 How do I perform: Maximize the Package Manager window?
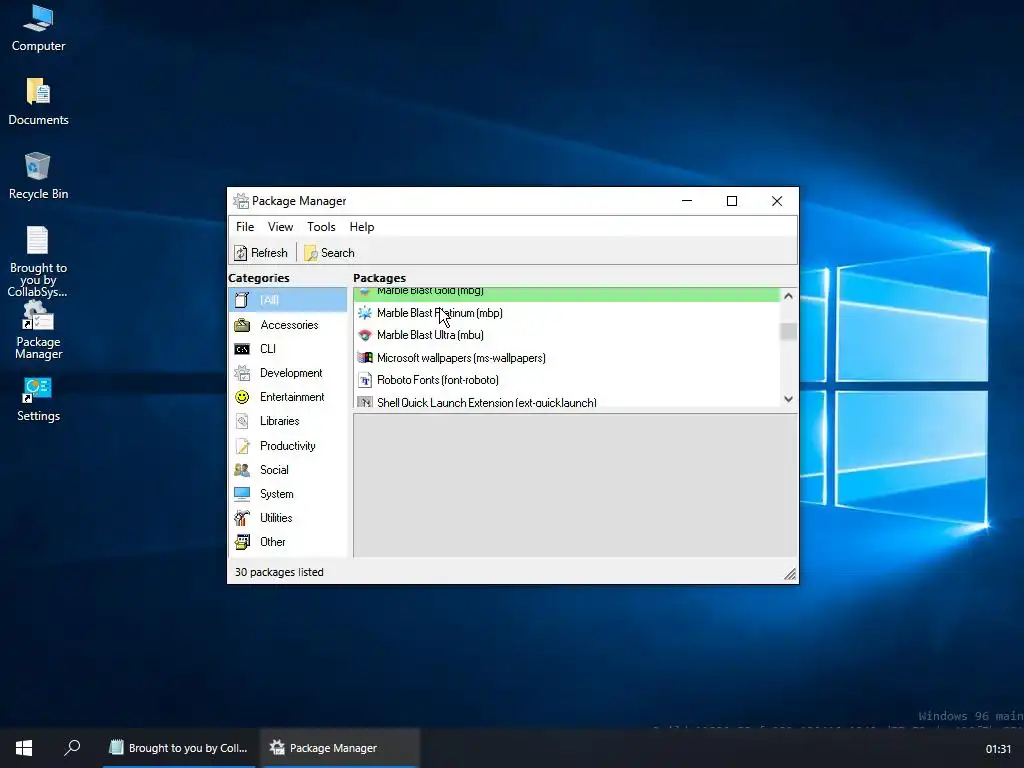[x=731, y=201]
